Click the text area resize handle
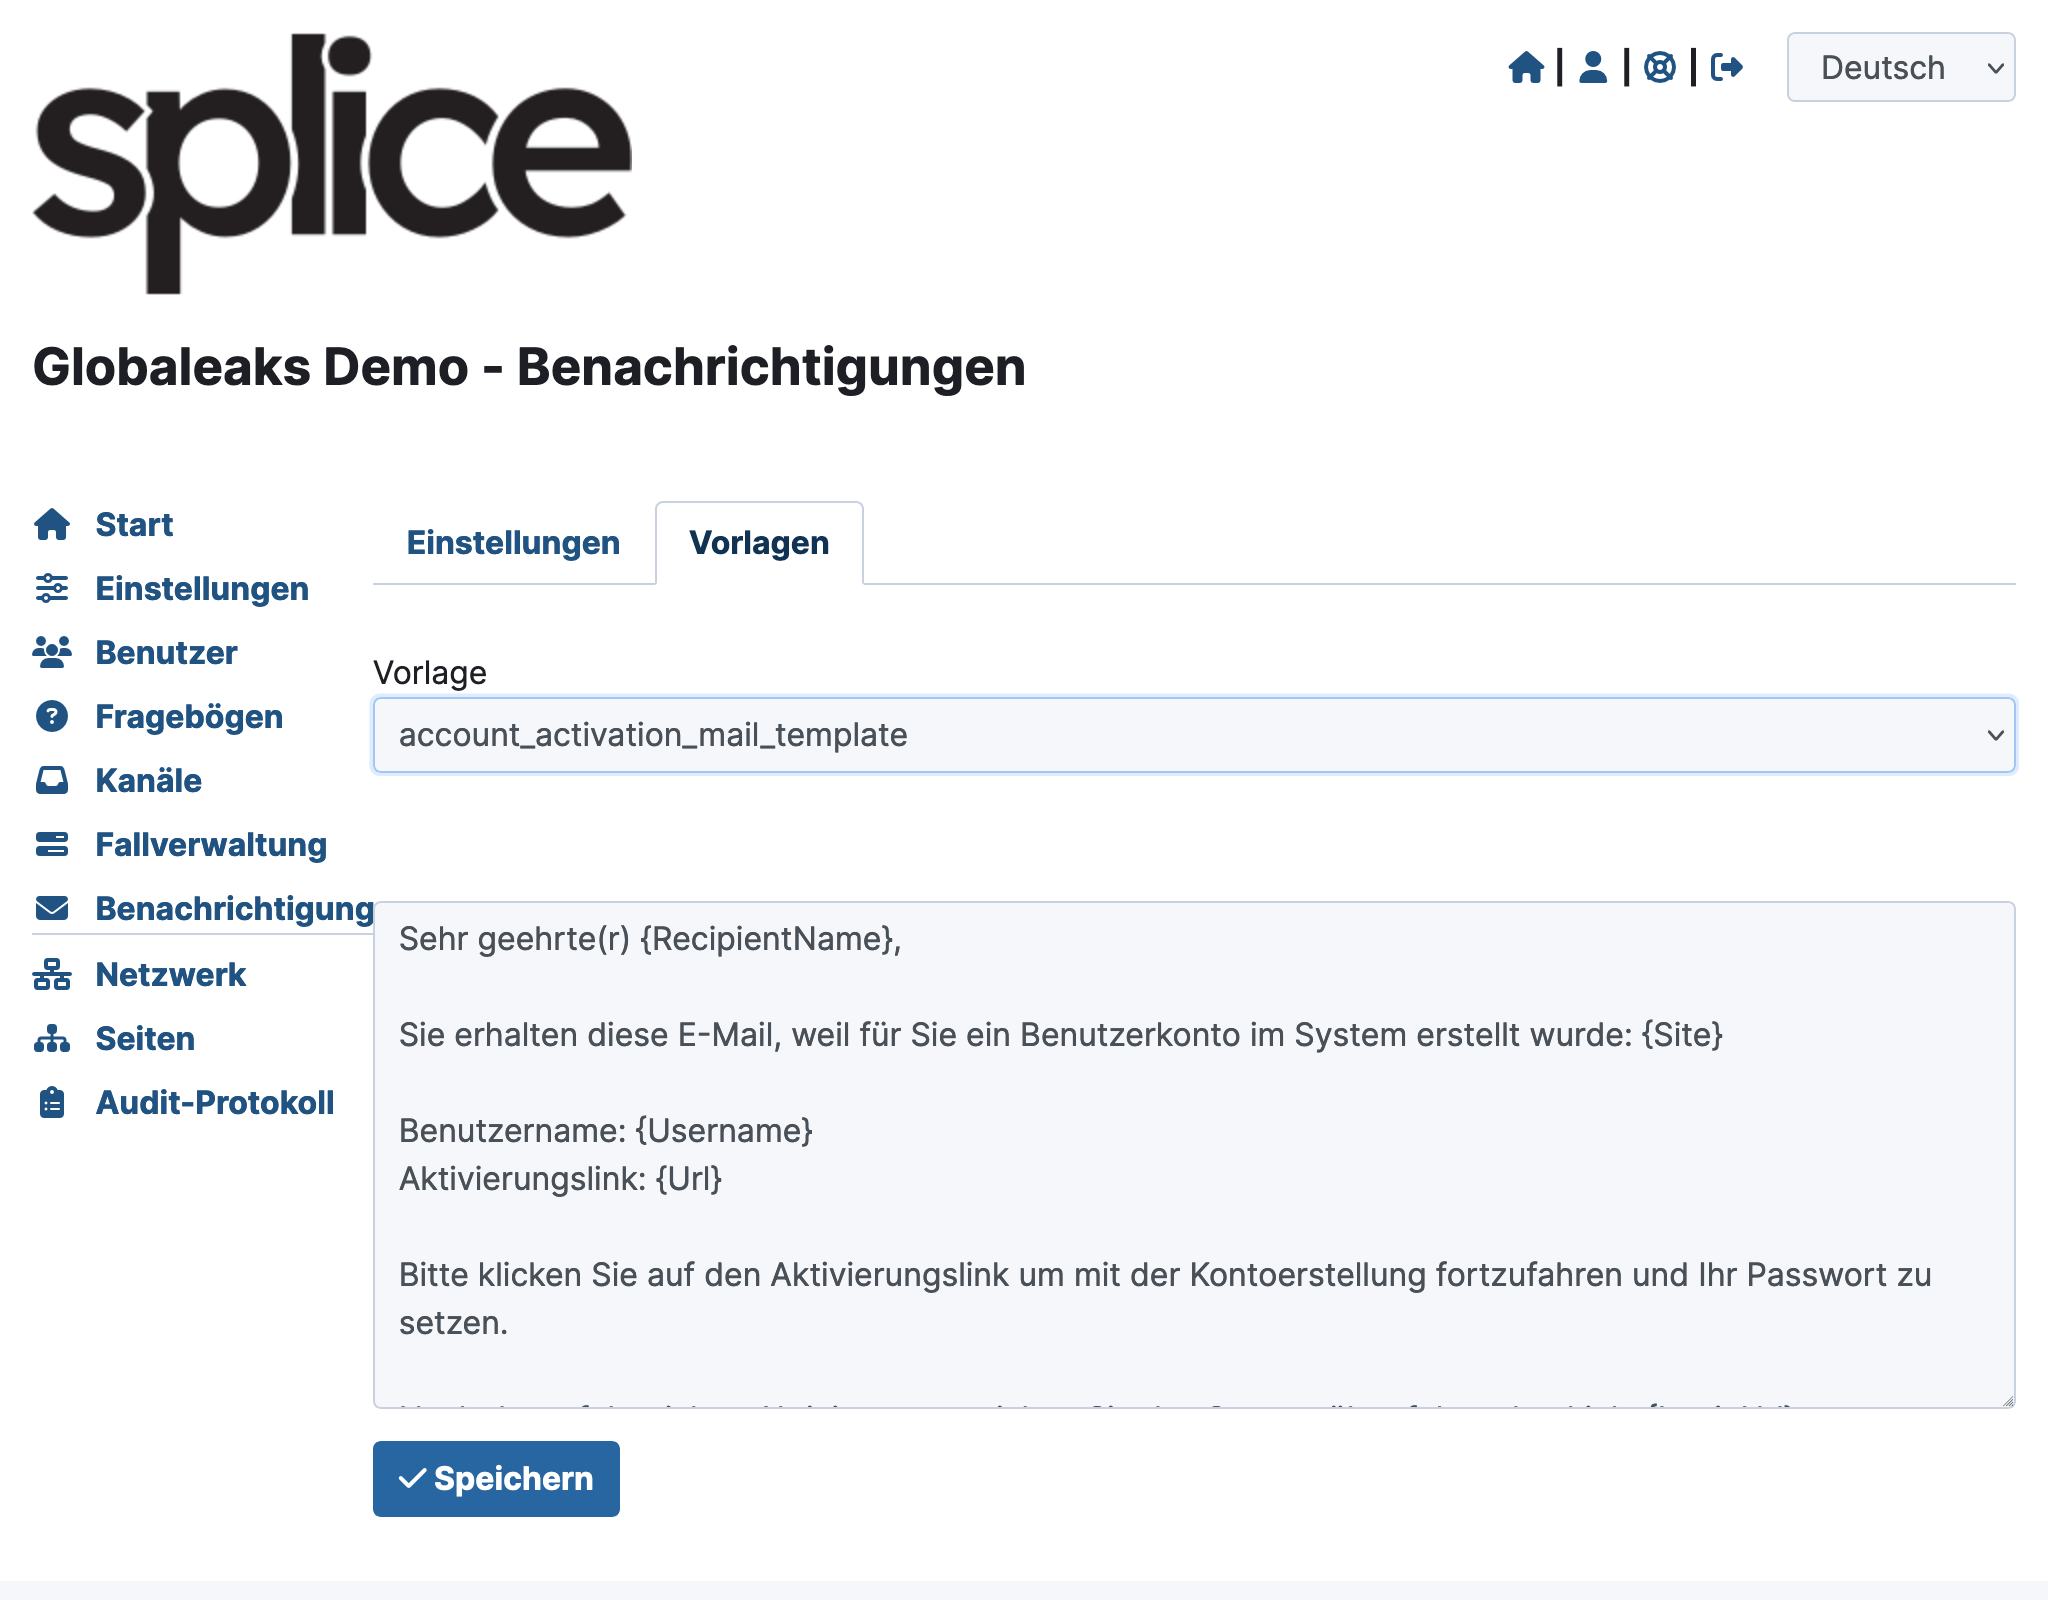2048x1600 pixels. (x=2007, y=1400)
